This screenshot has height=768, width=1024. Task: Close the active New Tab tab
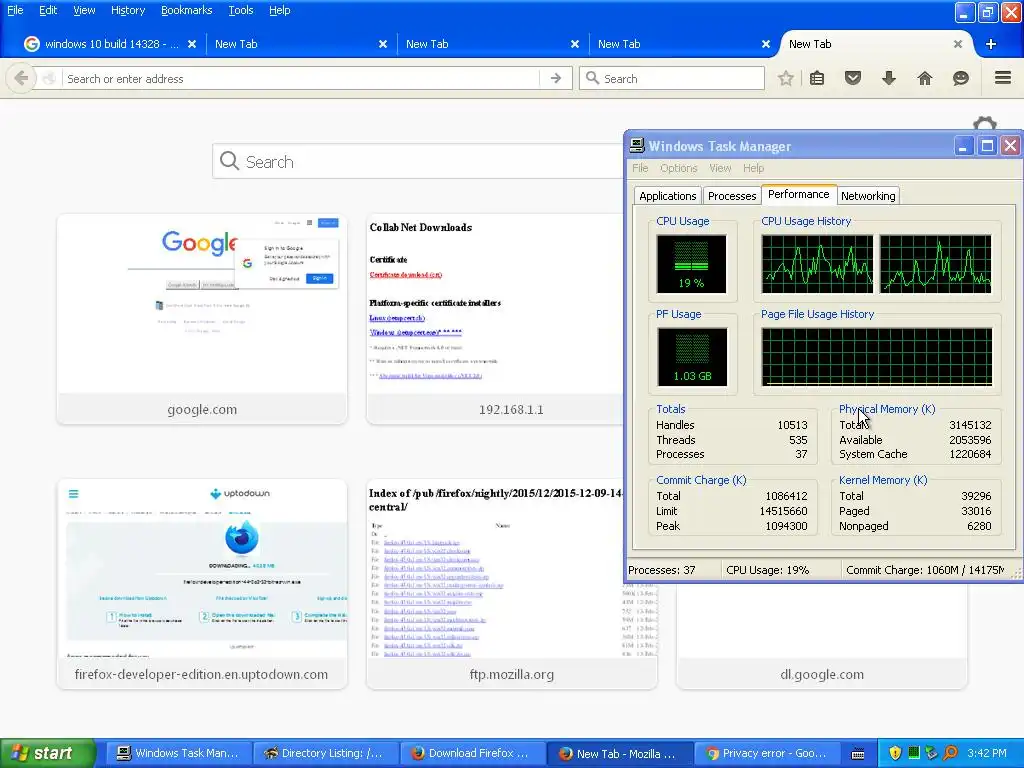[958, 44]
